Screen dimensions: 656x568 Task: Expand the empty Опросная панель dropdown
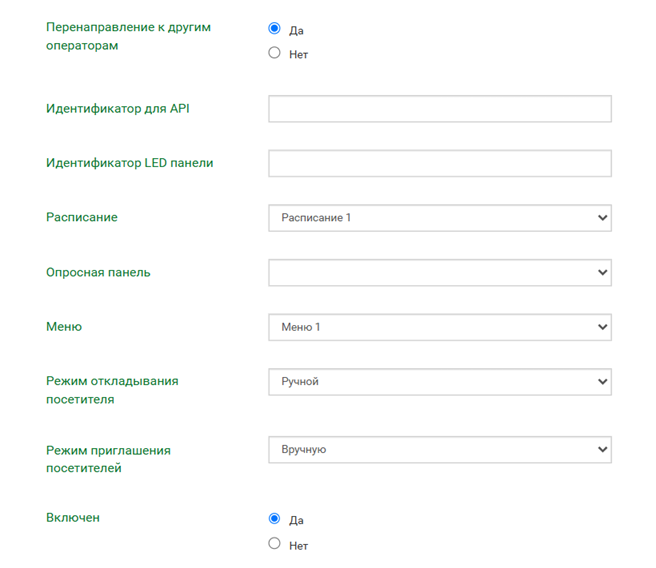click(x=439, y=272)
